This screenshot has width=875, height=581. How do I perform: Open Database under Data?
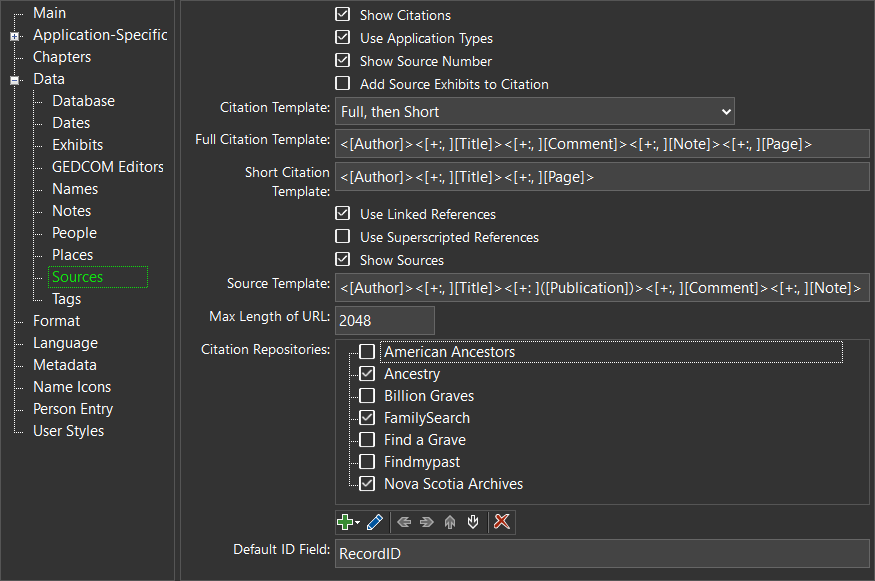(84, 101)
